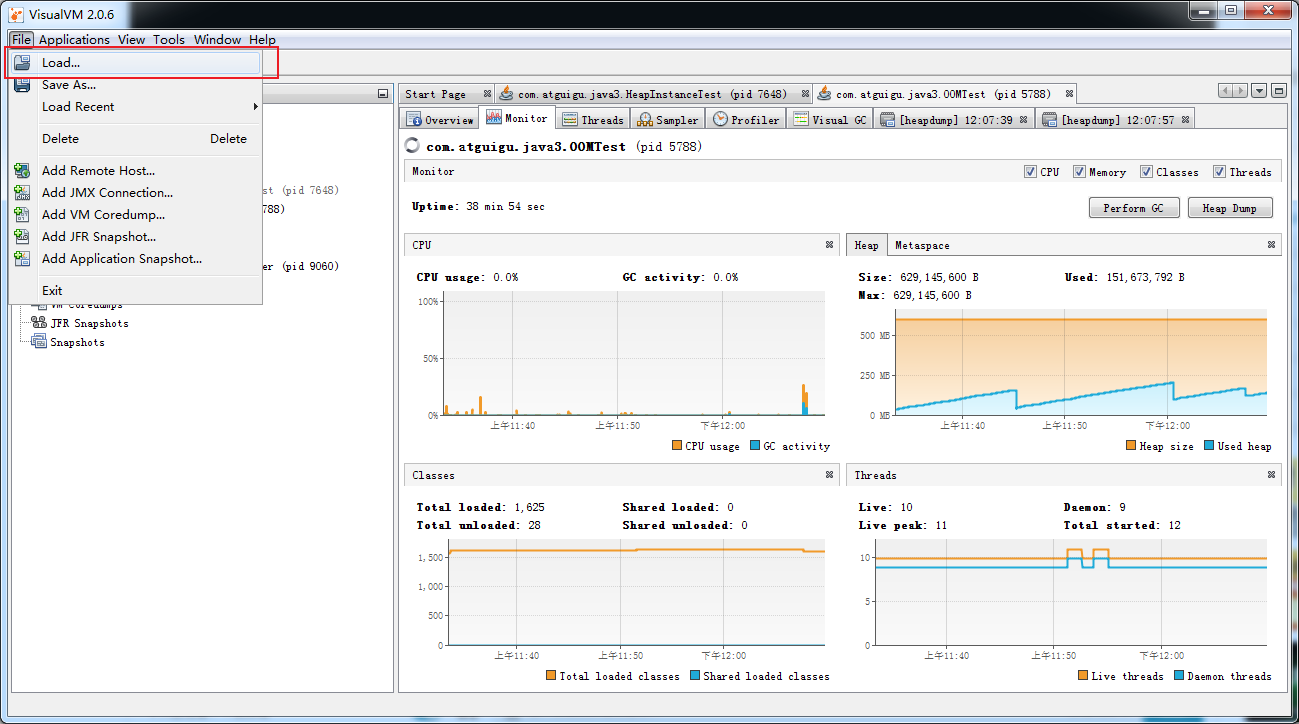1299x724 pixels.
Task: Click the Add Remote Host icon
Action: pyautogui.click(x=22, y=171)
